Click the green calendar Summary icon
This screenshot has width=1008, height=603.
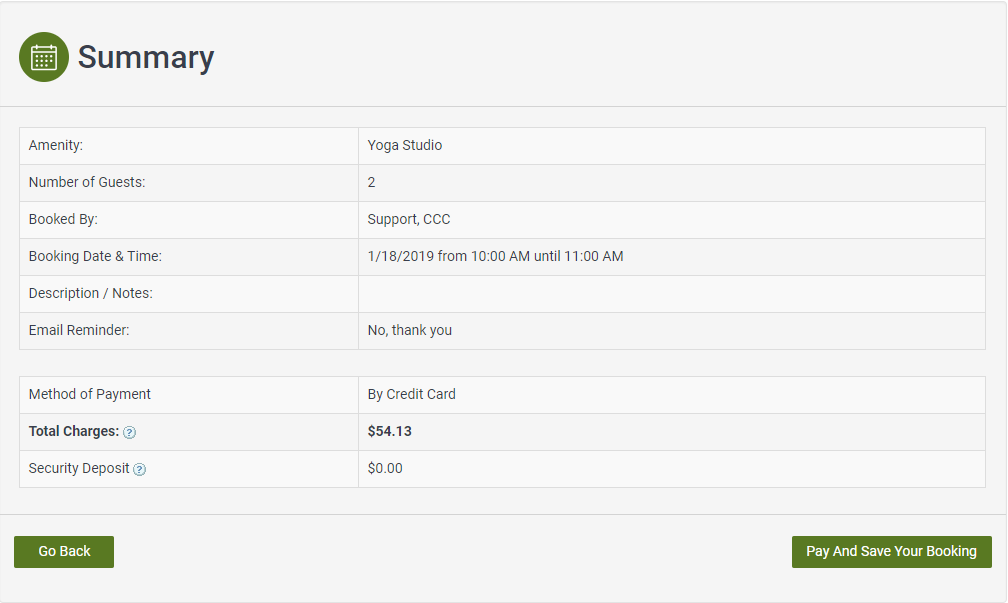44,57
